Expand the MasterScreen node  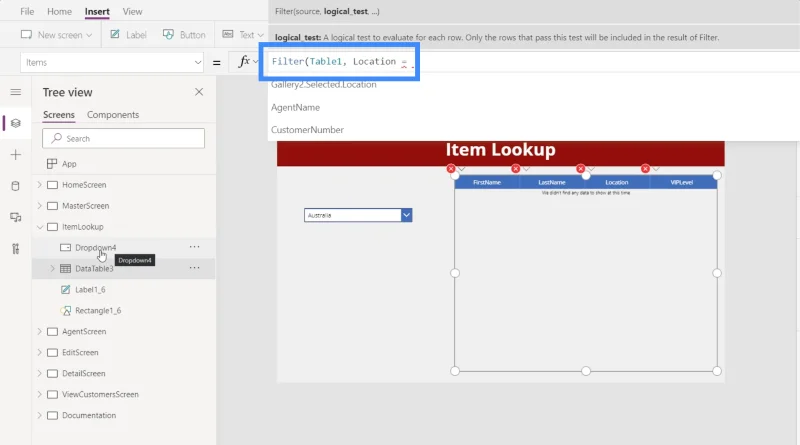click(x=40, y=206)
